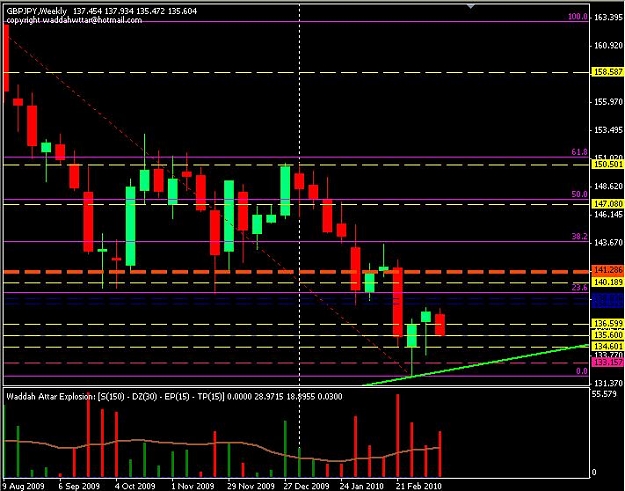Select the 147.080 yellow price label

(608, 204)
